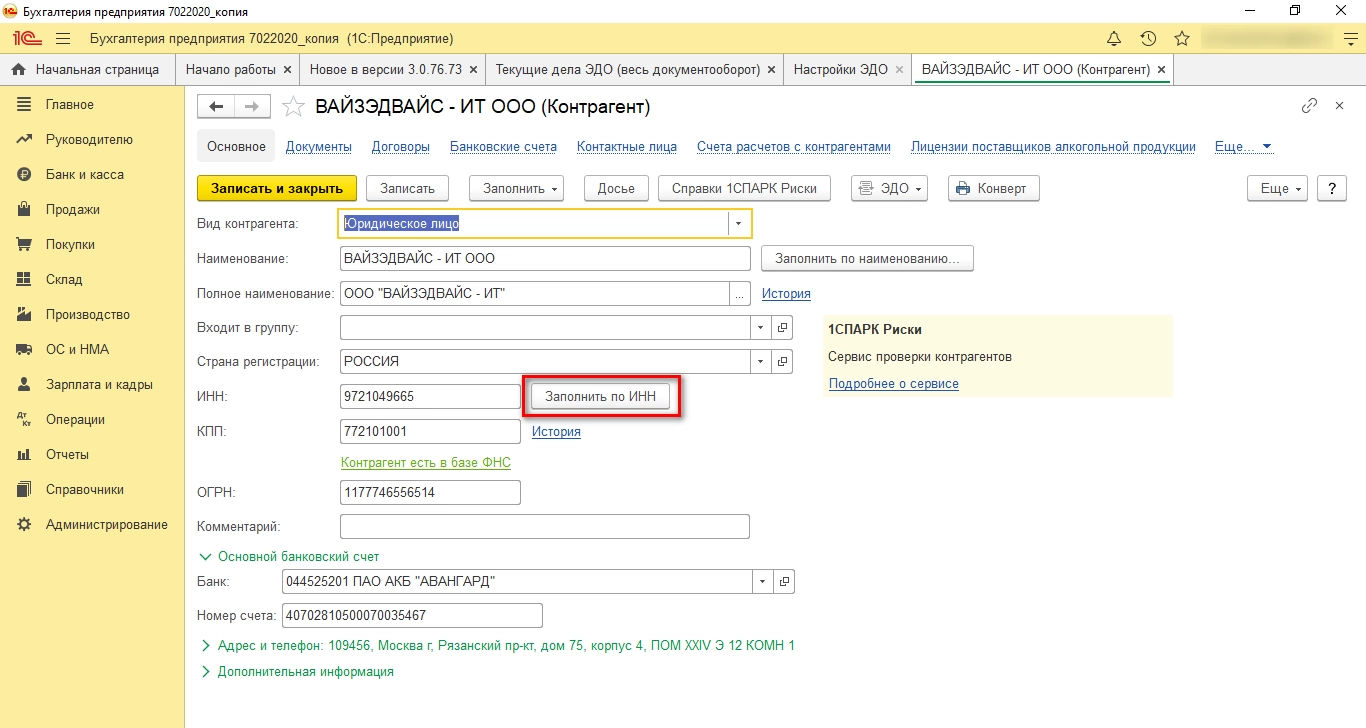Viewport: 1366px width, 728px height.
Task: Open the Еще command dropdown
Action: [1278, 189]
